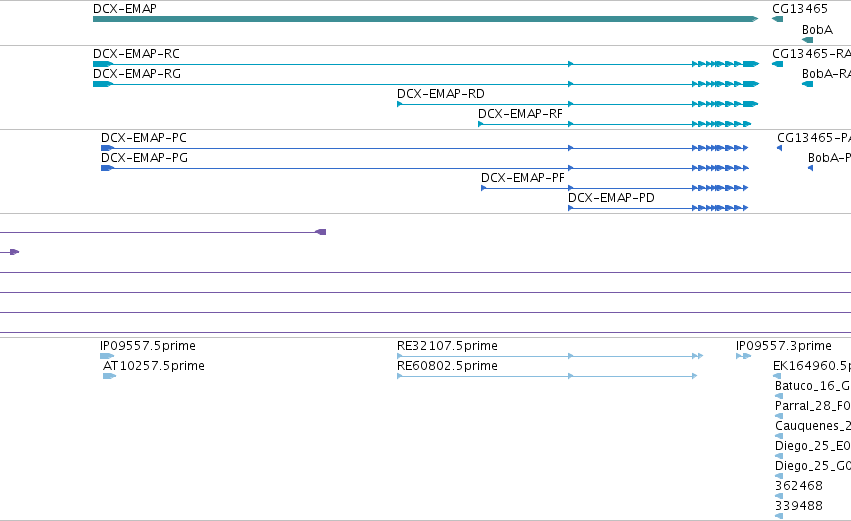Click the CG13465 gene label

click(800, 9)
